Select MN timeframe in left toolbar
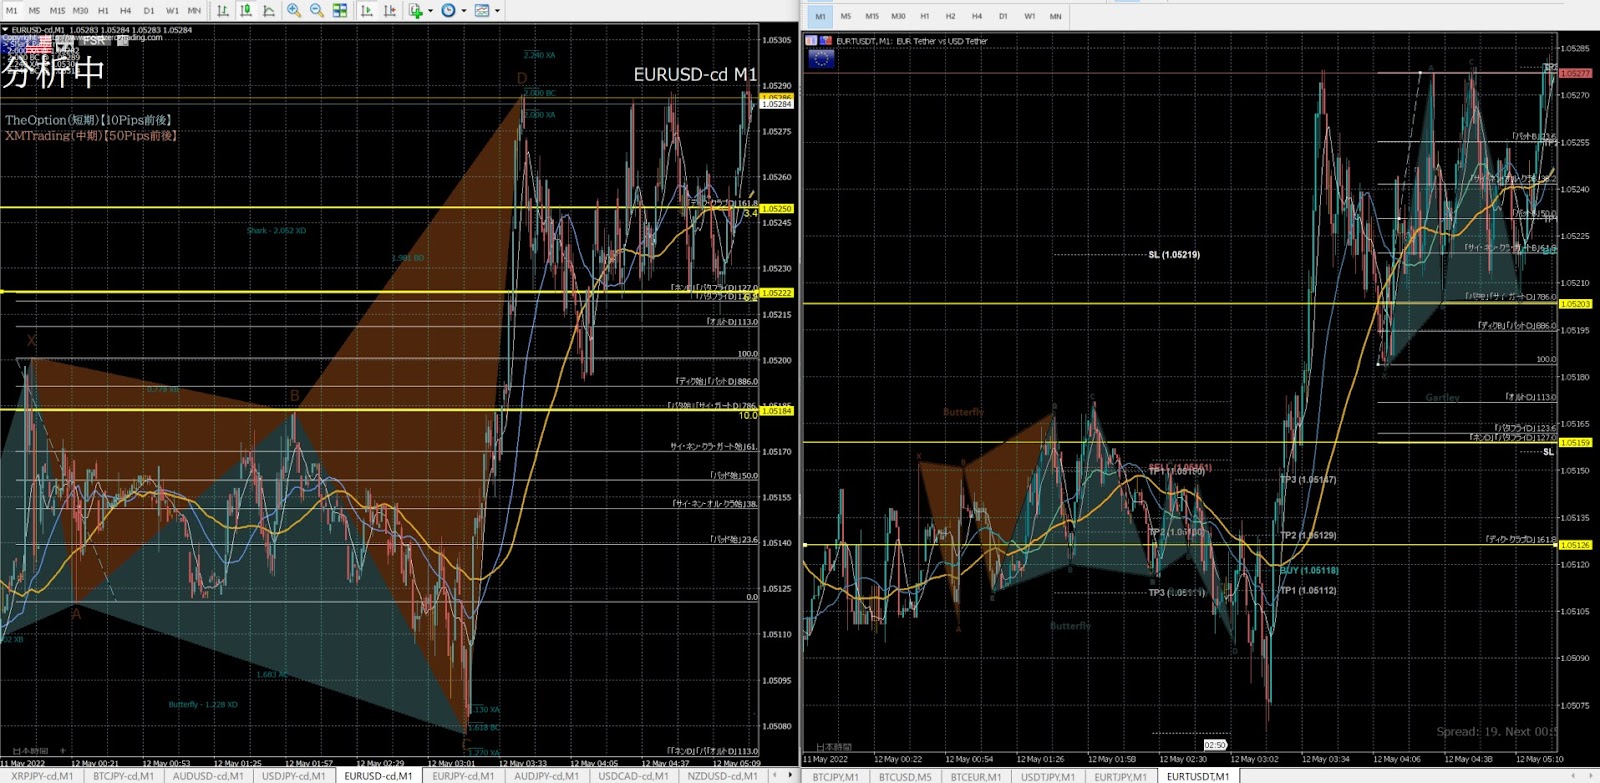This screenshot has height=783, width=1600. click(x=194, y=11)
